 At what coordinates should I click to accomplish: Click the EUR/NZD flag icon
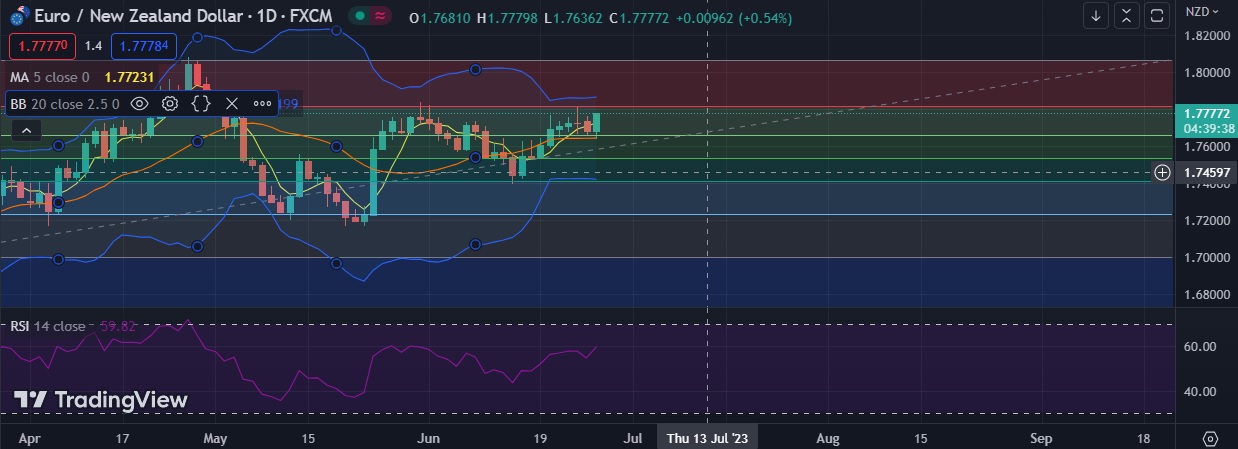point(17,16)
